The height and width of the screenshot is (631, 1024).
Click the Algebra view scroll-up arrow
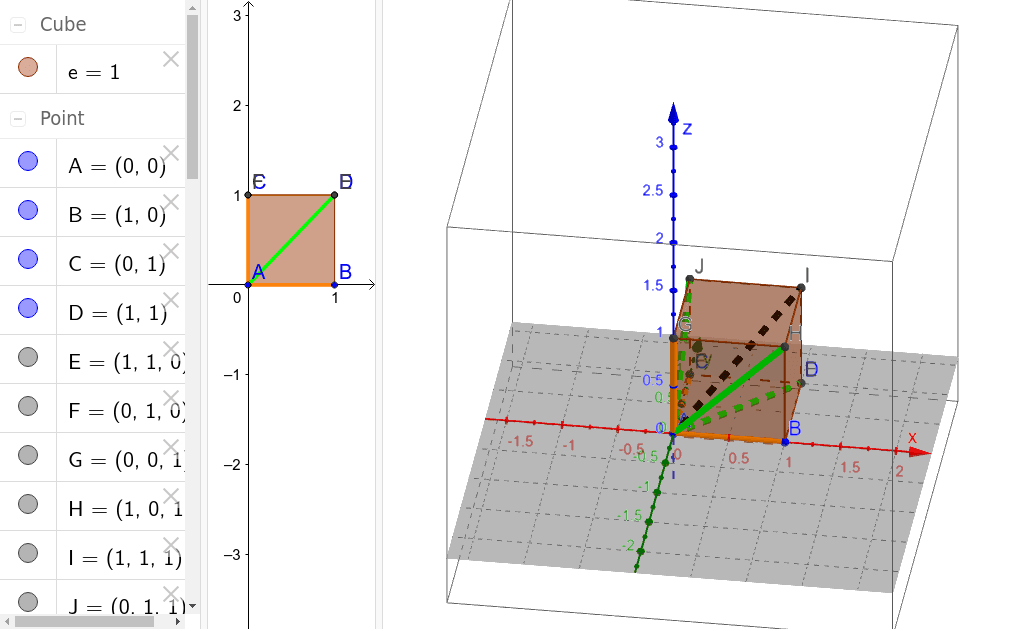coord(192,7)
